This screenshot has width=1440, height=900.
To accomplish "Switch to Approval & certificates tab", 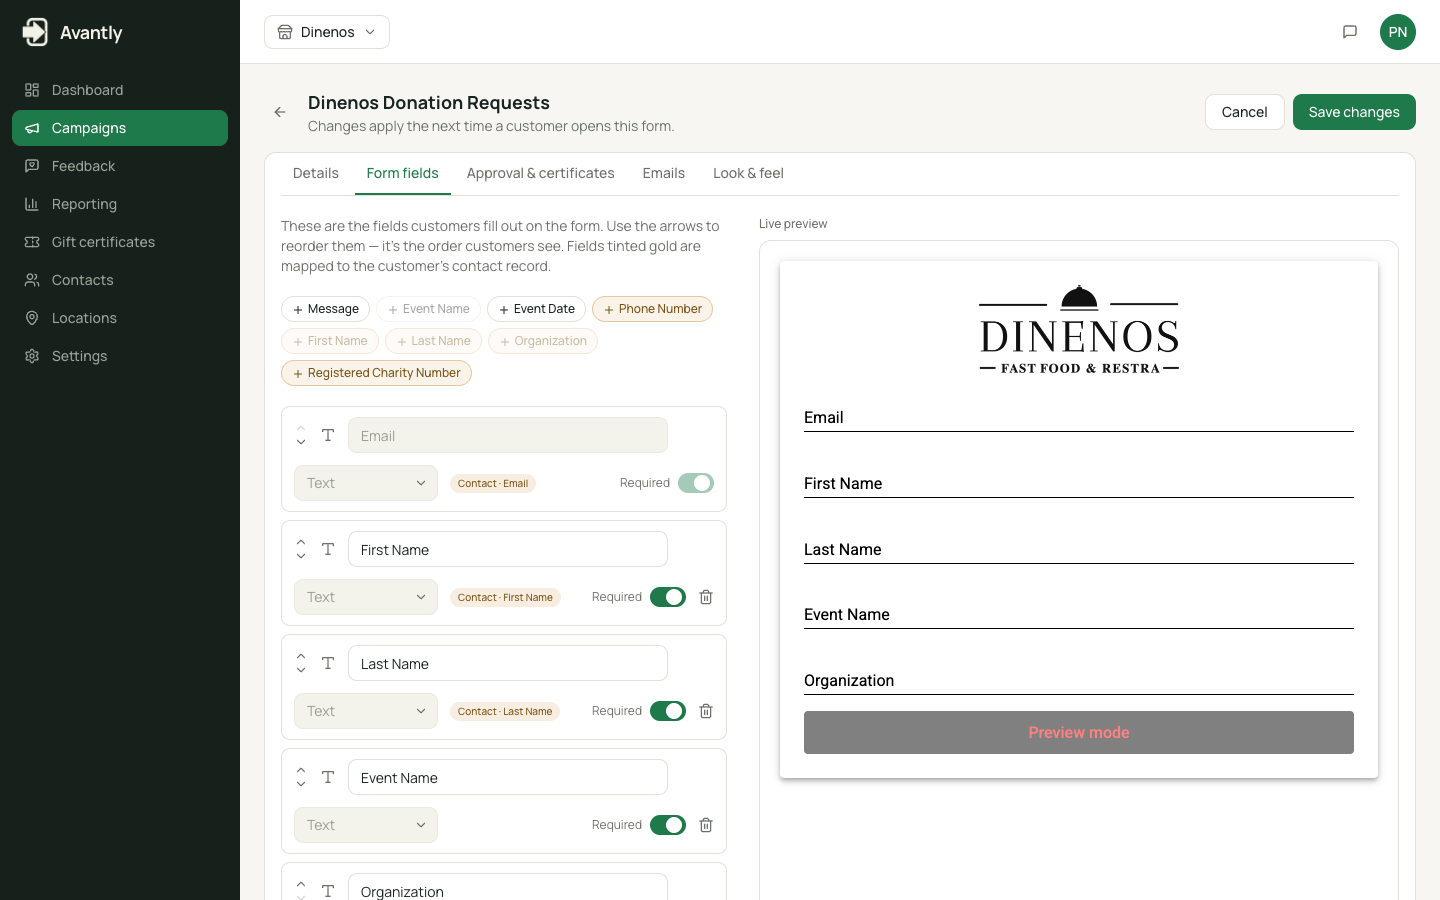I will [541, 173].
